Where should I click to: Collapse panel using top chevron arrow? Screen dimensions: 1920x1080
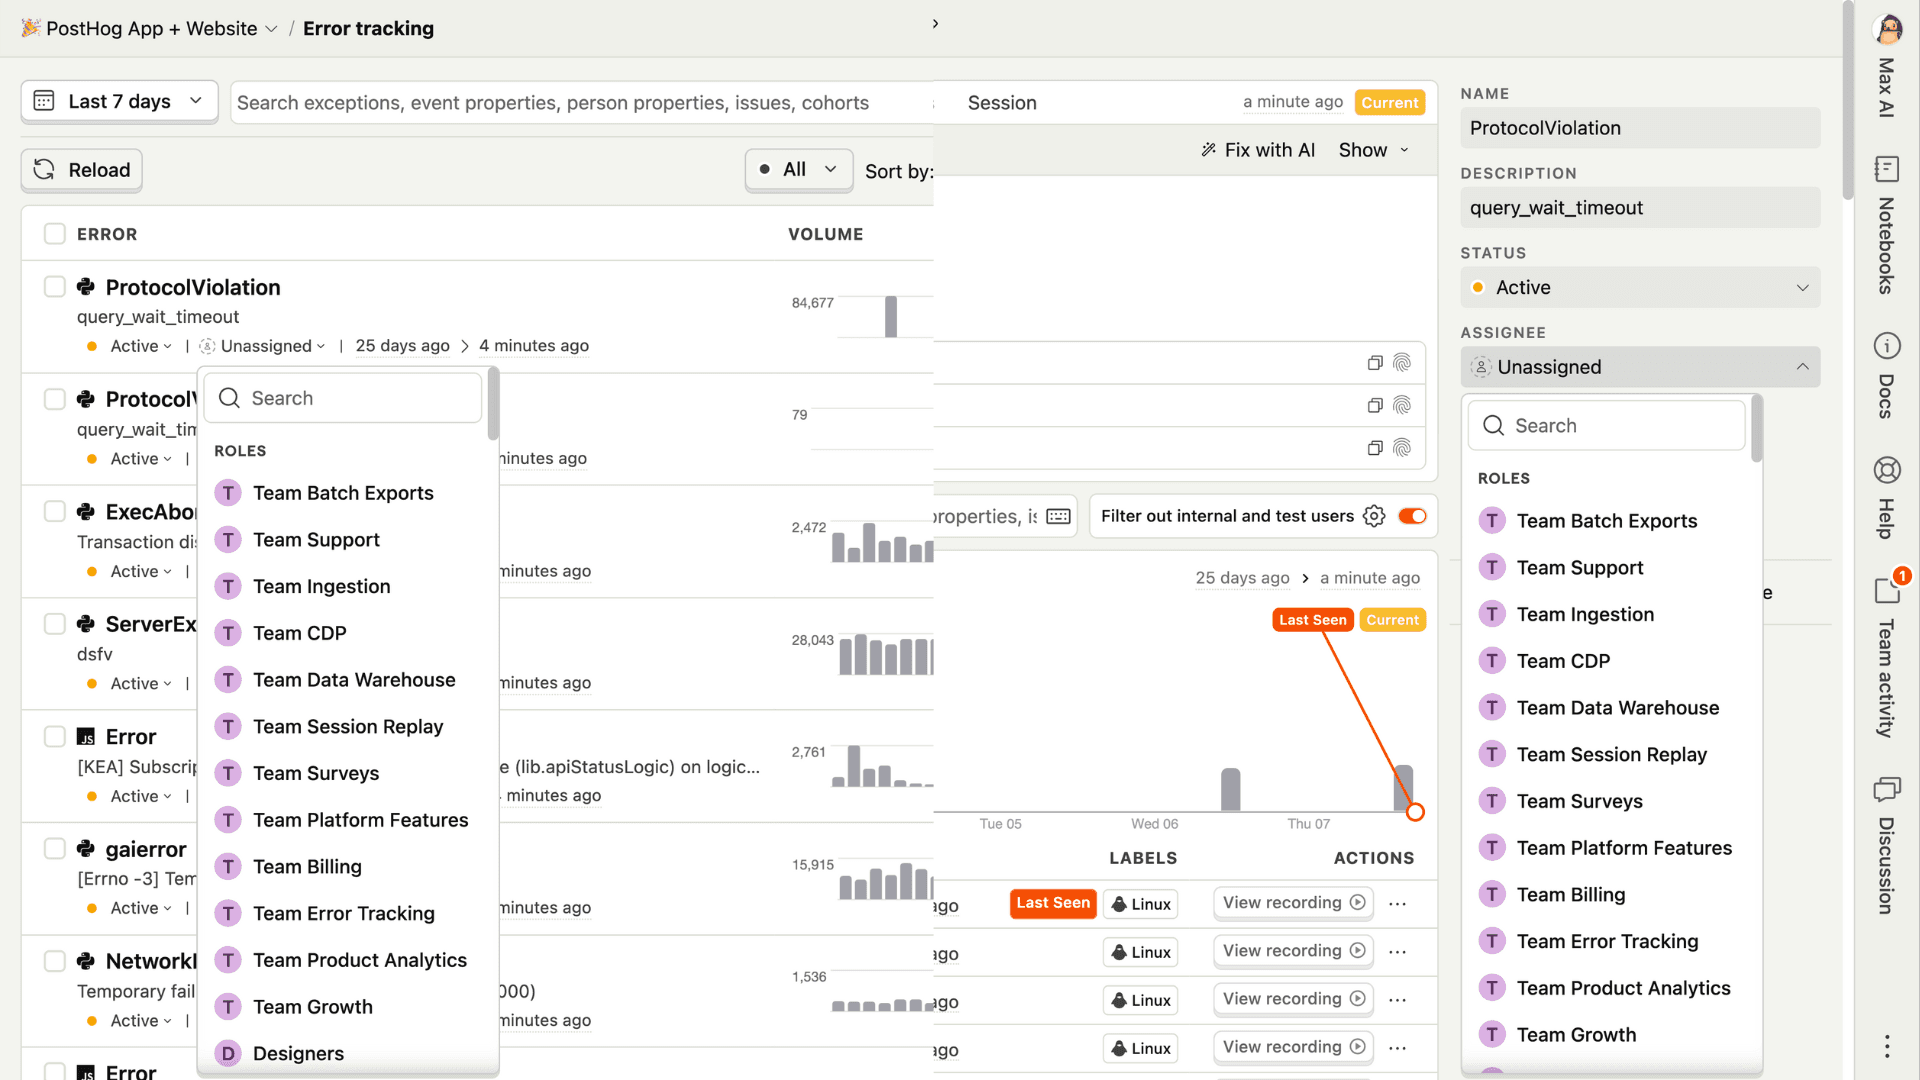(935, 24)
